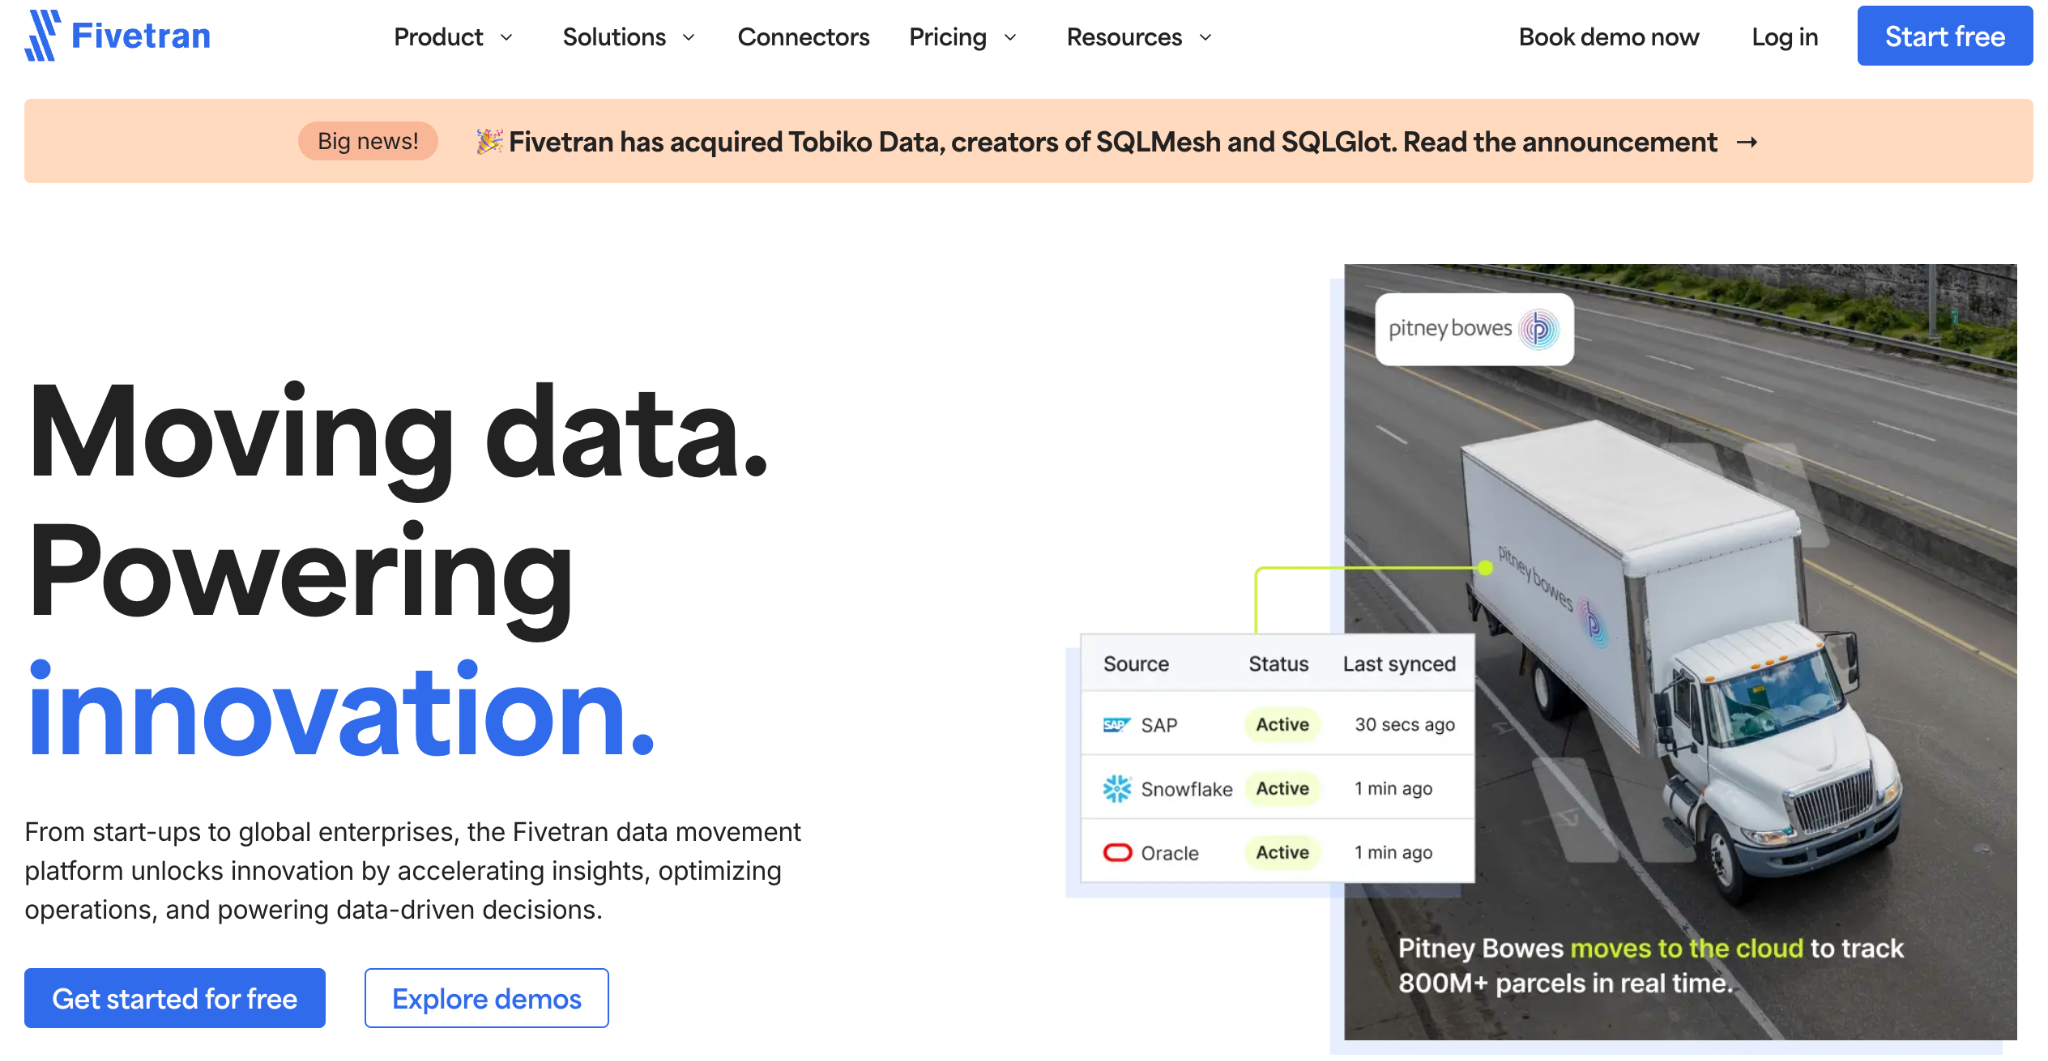The image size is (2048, 1061).
Task: Click the Log in link
Action: point(1785,37)
